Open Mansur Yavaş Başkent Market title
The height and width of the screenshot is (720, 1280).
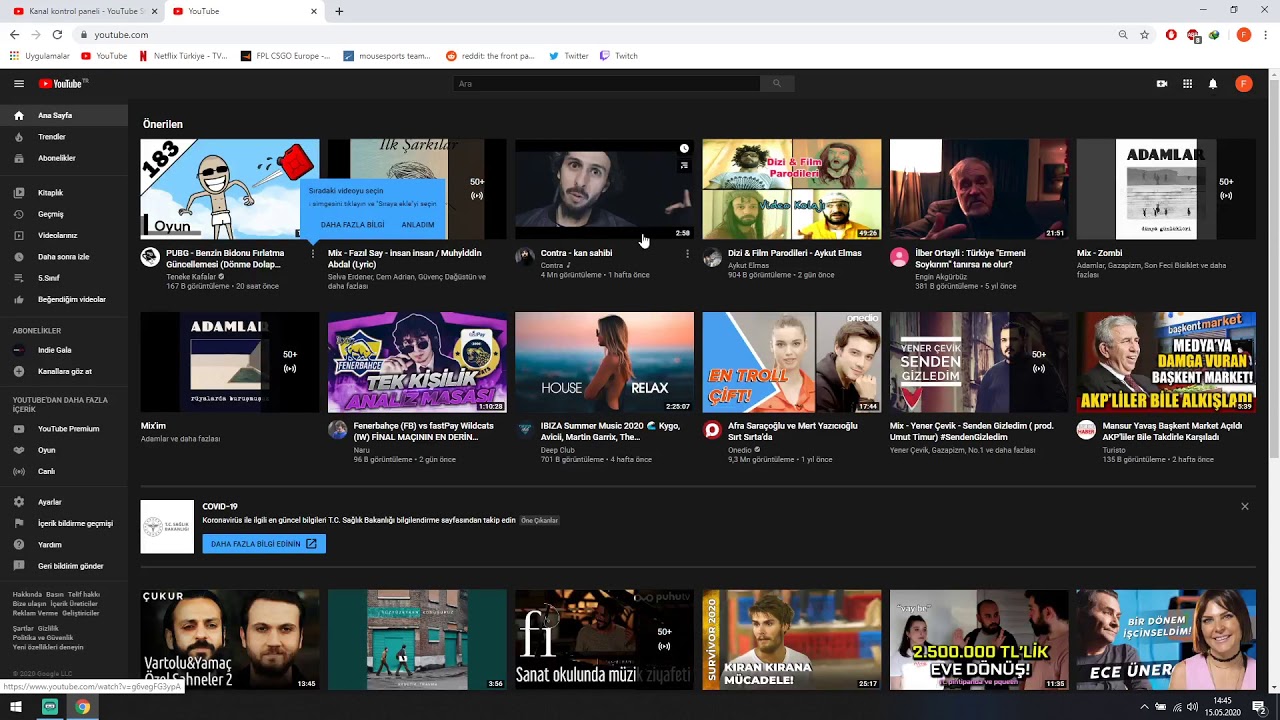[x=1172, y=431]
